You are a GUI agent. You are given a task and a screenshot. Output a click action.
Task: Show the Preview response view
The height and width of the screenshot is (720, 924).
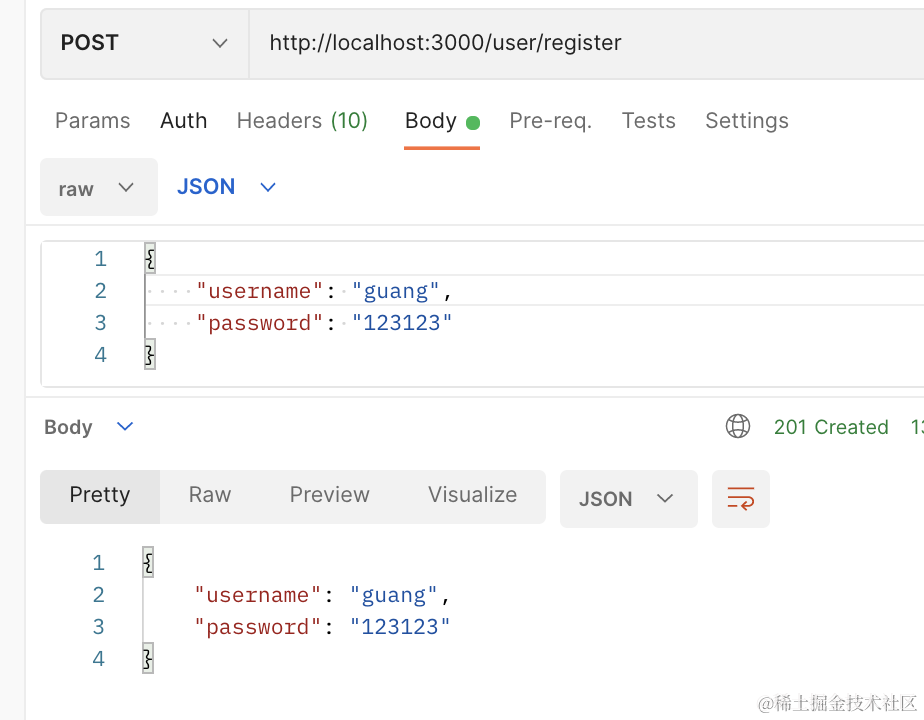(329, 495)
